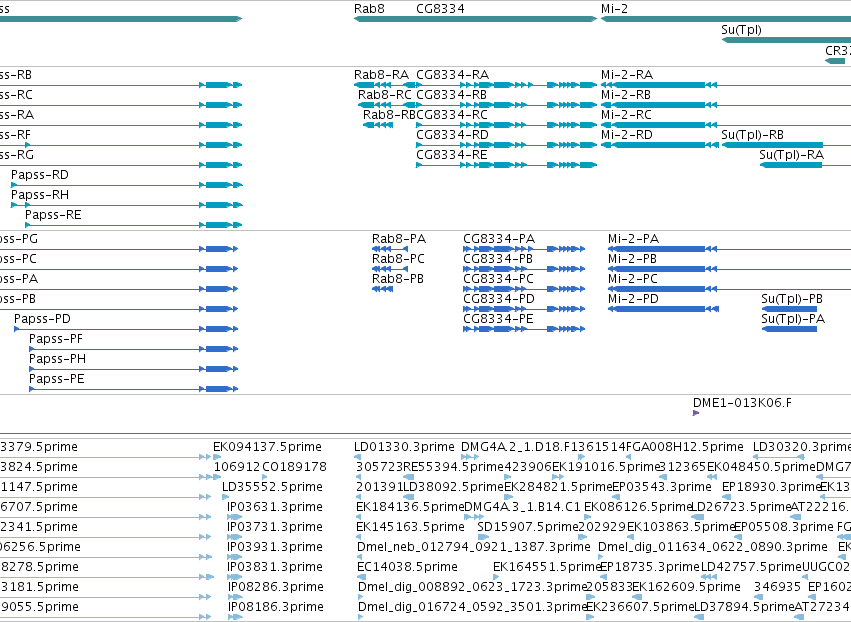This screenshot has height=622, width=851.
Task: Select EST label IP03731.3prime
Action: (x=275, y=528)
